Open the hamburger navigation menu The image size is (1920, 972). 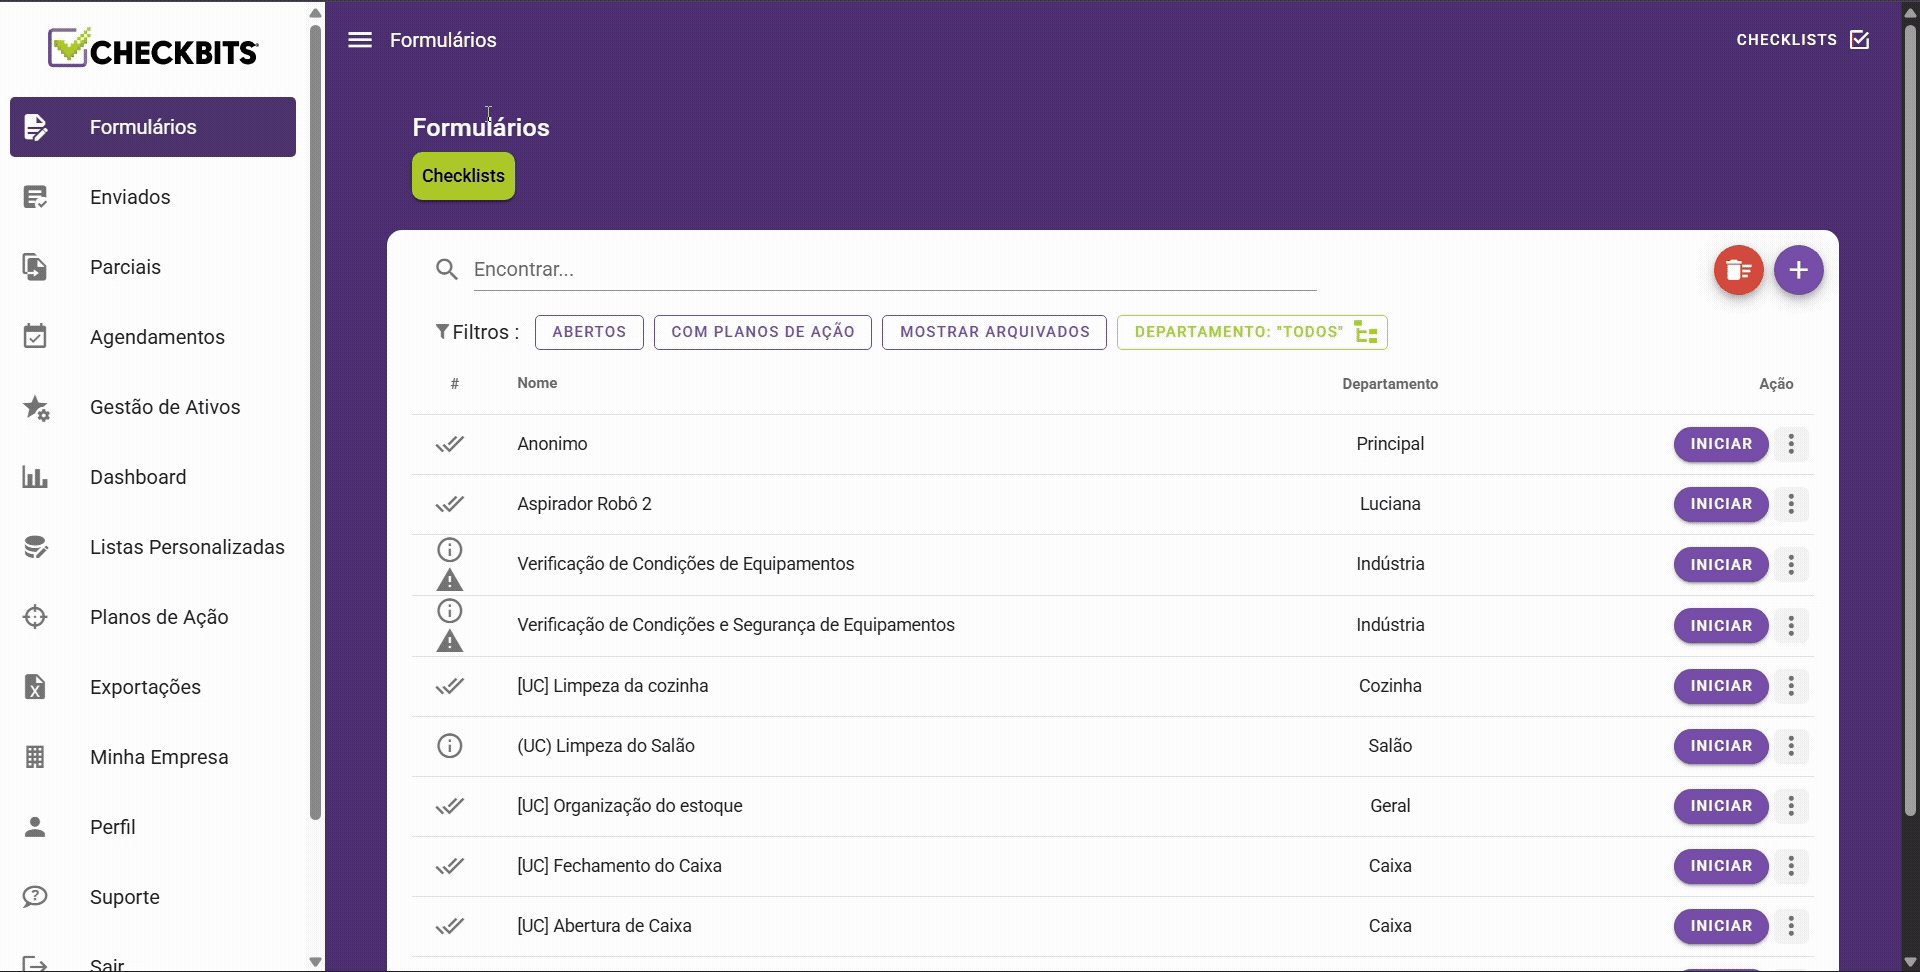pyautogui.click(x=360, y=40)
